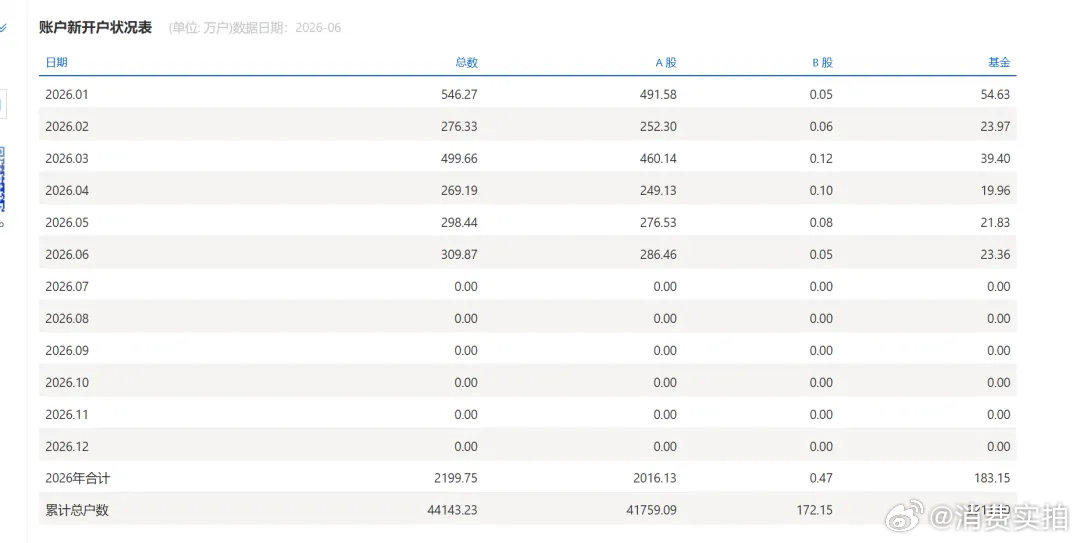Select the 2026.11 date cell
1080x543 pixels.
click(67, 414)
